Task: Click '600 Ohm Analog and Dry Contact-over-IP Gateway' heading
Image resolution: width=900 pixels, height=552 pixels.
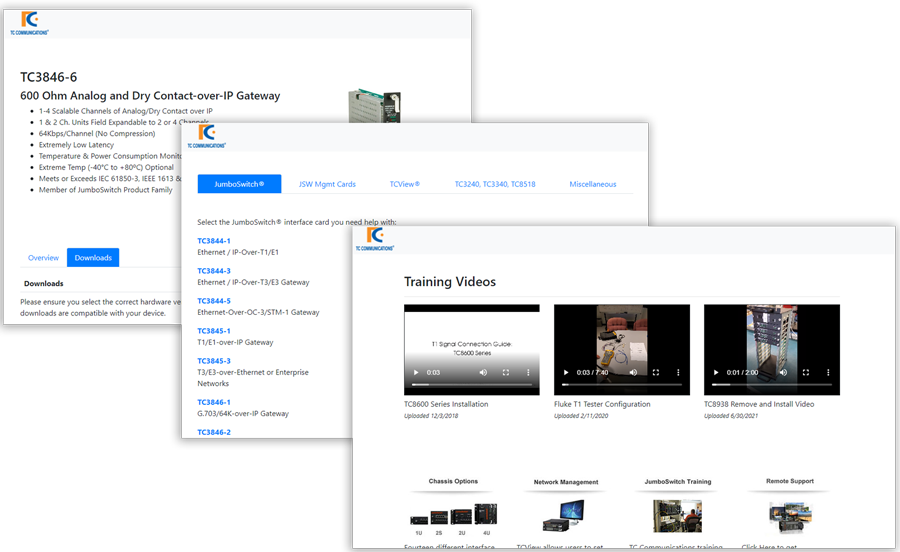Action: coord(150,96)
